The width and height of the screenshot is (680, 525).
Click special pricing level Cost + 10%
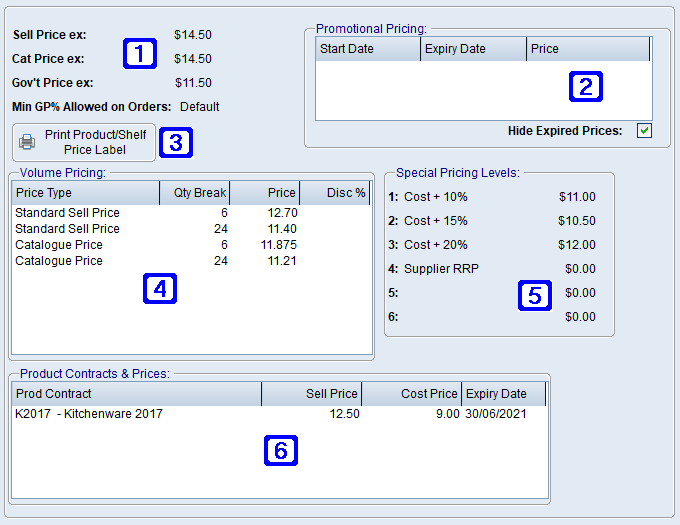[x=436, y=197]
